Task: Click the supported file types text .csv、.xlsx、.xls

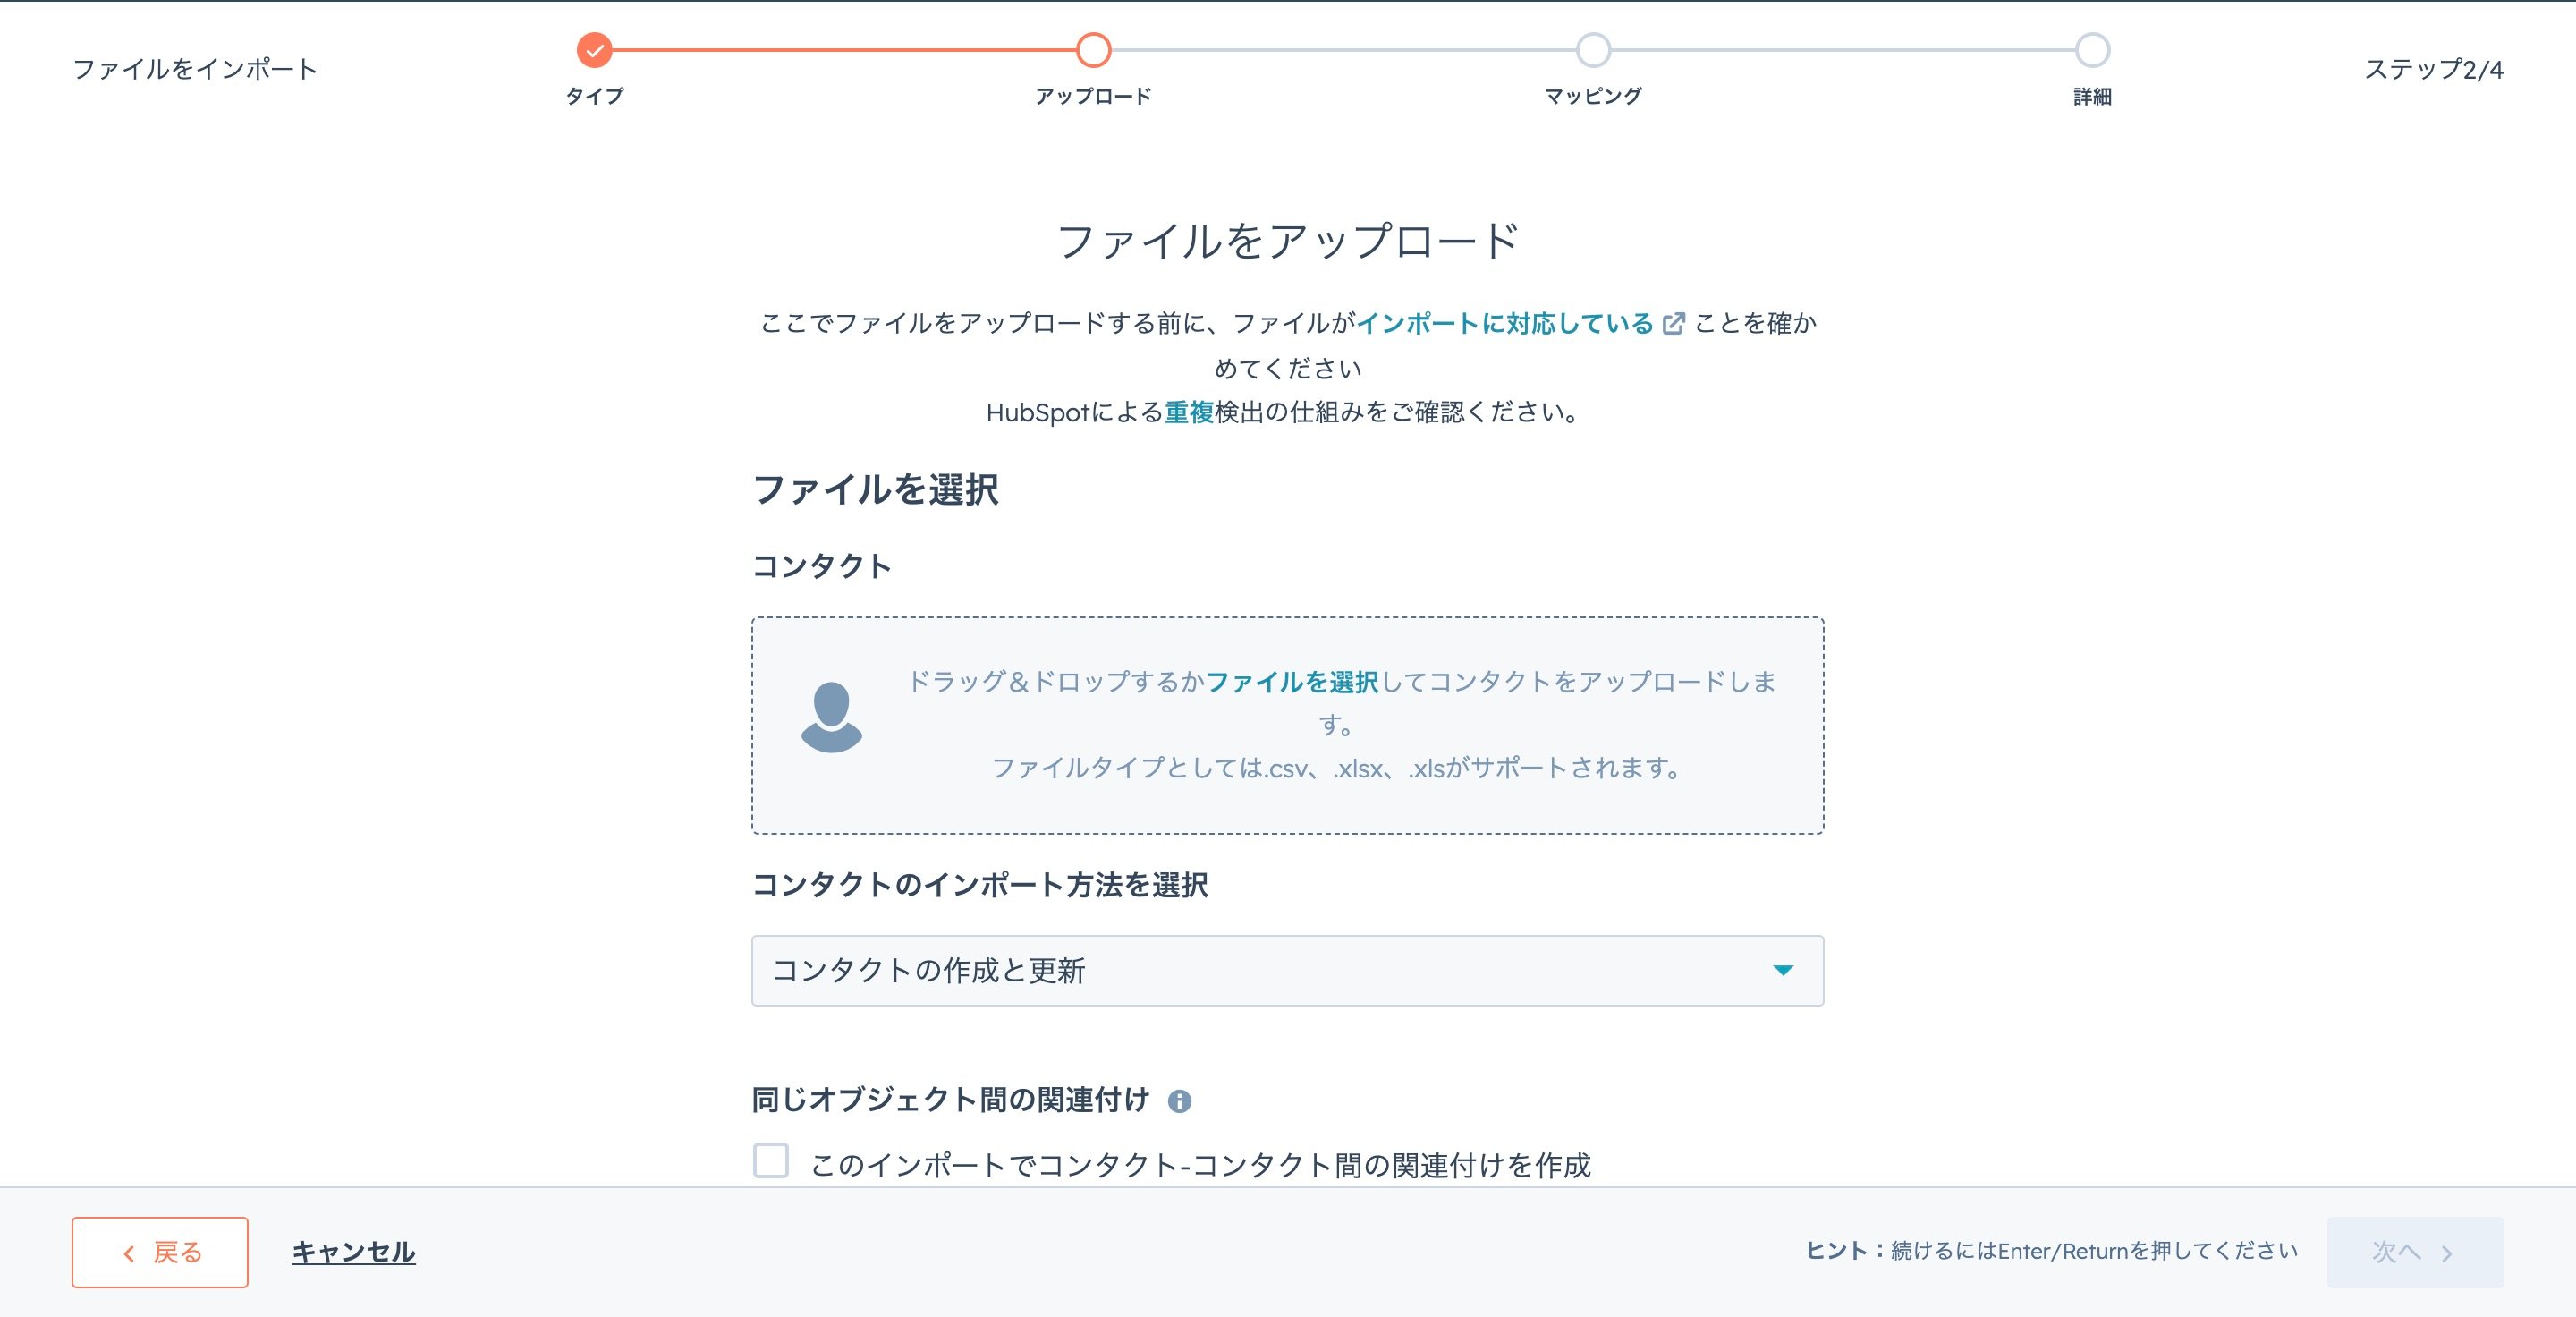Action: tap(1355, 768)
